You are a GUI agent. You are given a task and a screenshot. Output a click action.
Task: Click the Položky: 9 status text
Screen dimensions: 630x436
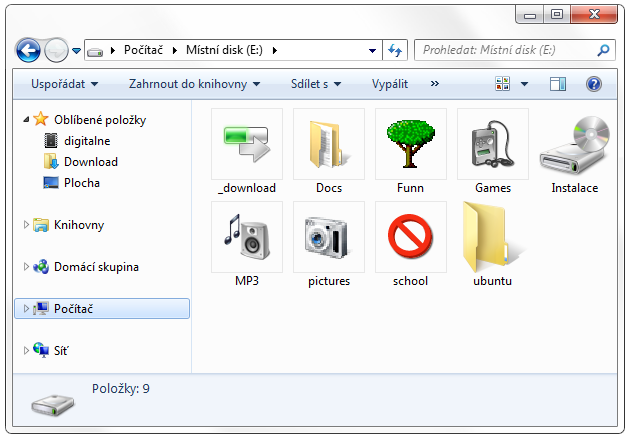coord(121,389)
